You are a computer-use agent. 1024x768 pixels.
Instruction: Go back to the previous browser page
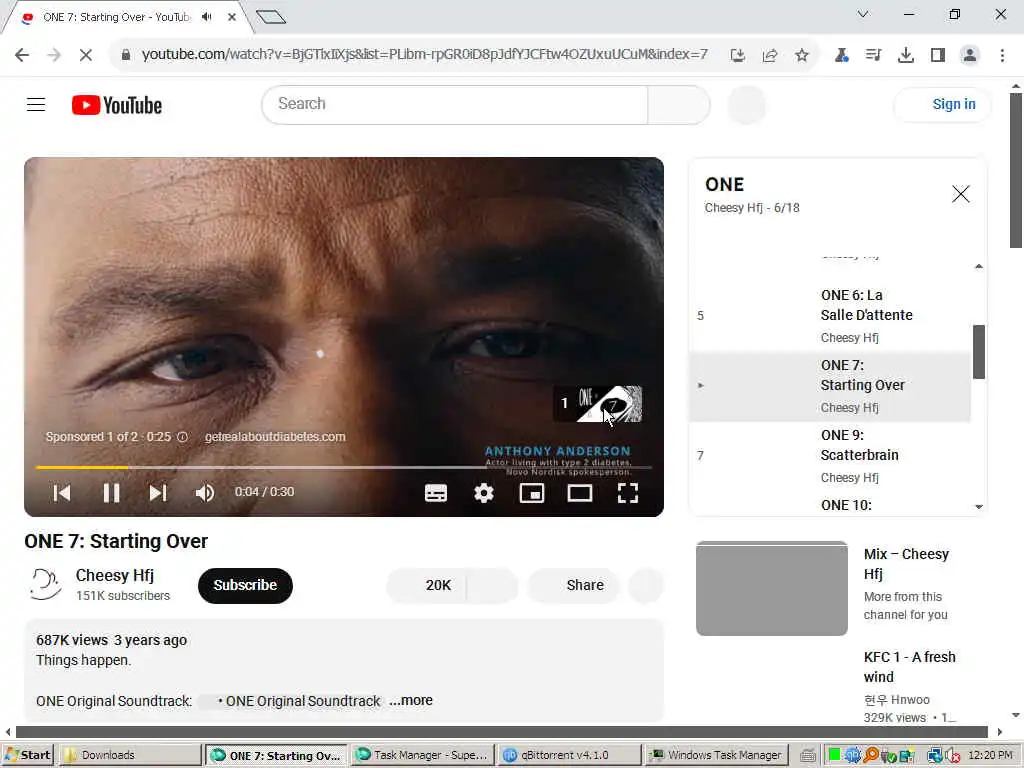(x=22, y=55)
